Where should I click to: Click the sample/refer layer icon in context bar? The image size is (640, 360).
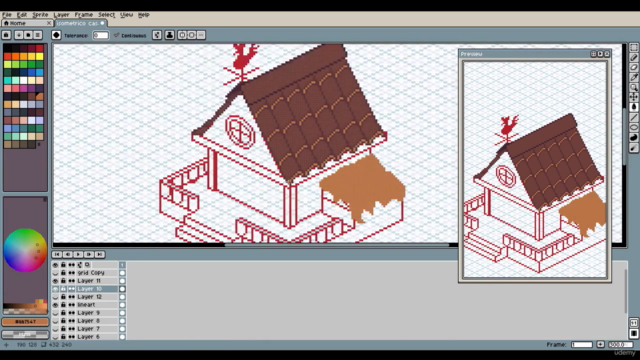tap(169, 35)
